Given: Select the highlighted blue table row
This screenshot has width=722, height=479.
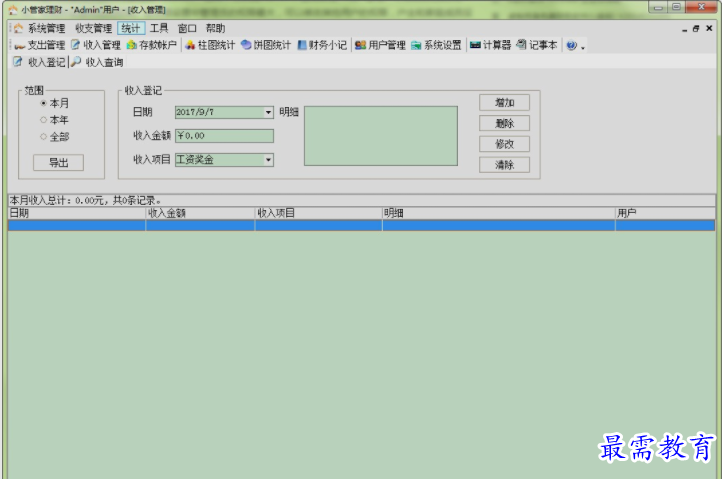Looking at the screenshot, I should [x=361, y=226].
